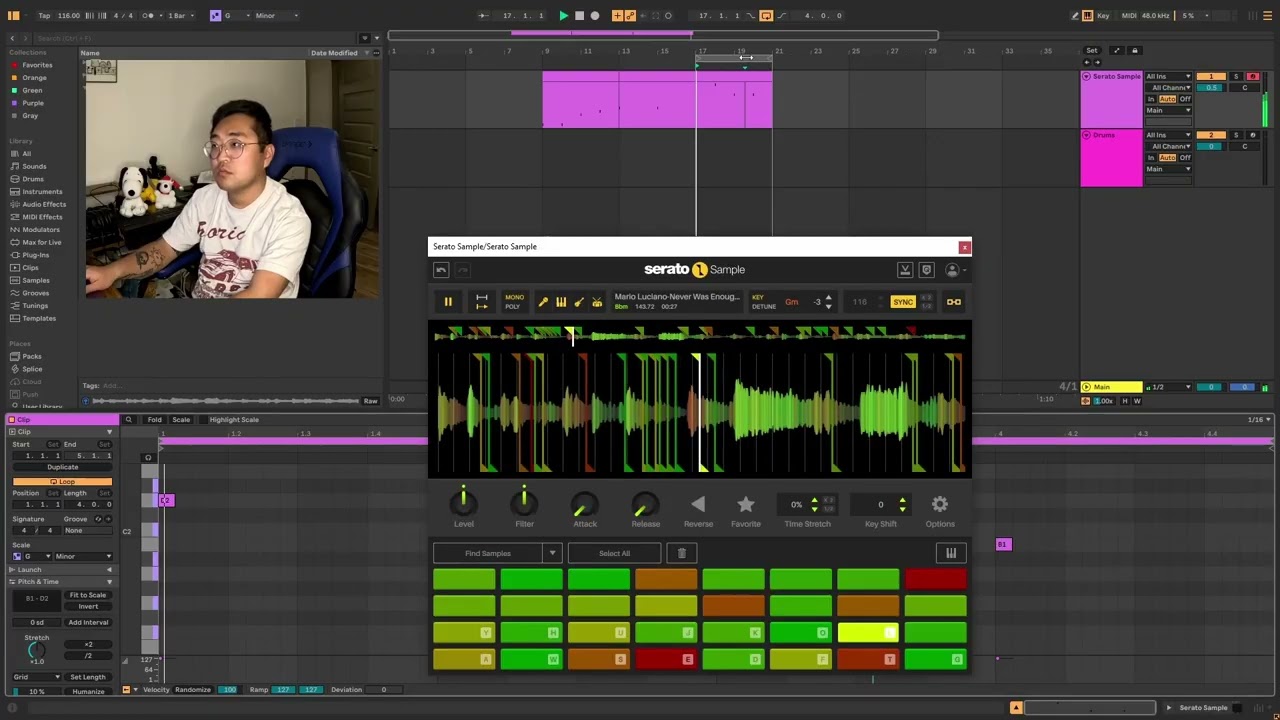Screen dimensions: 1280x720
Task: Collapse the Serato Sample track fold arrow
Action: point(1086,76)
